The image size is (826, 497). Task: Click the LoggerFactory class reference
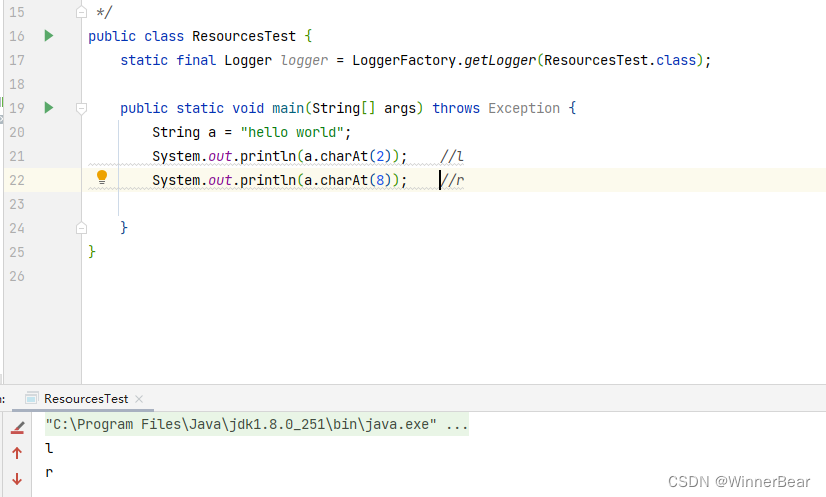tap(404, 60)
